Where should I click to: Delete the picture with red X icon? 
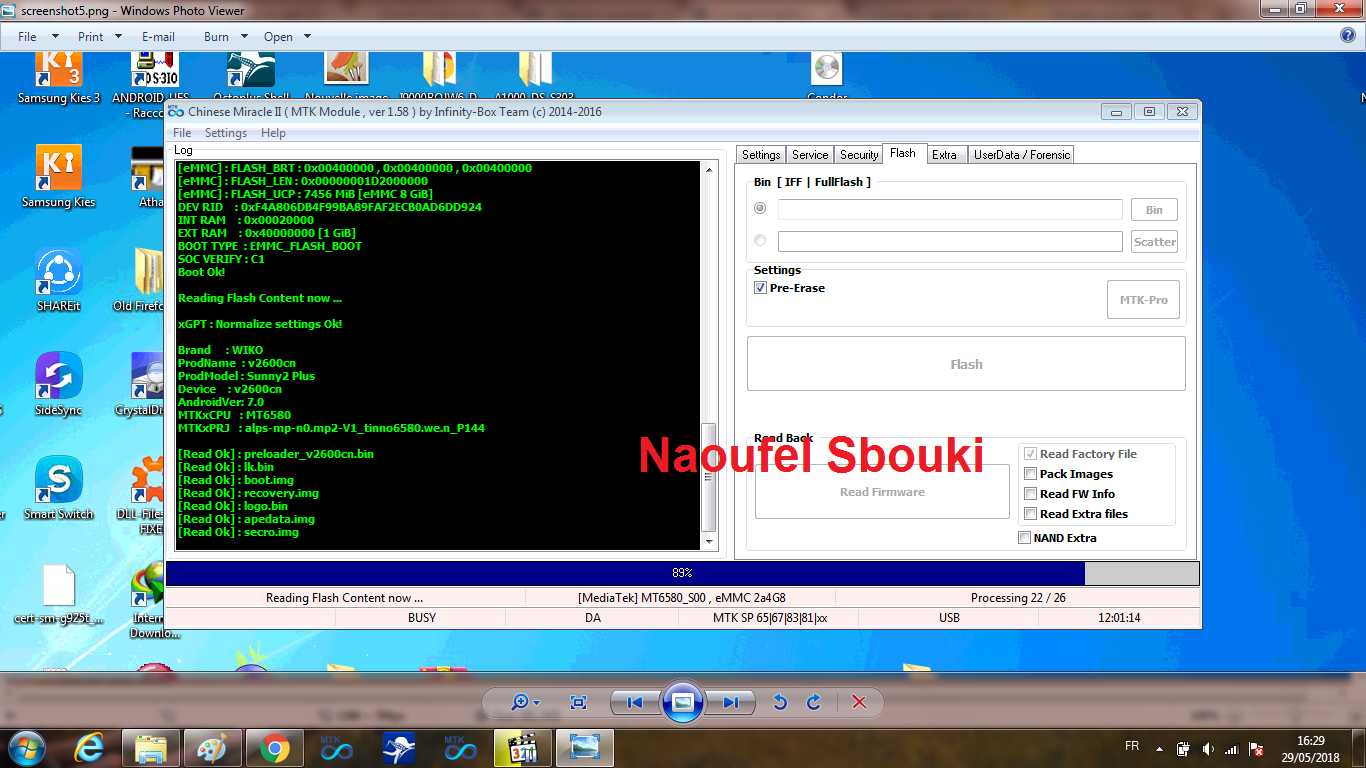(859, 702)
